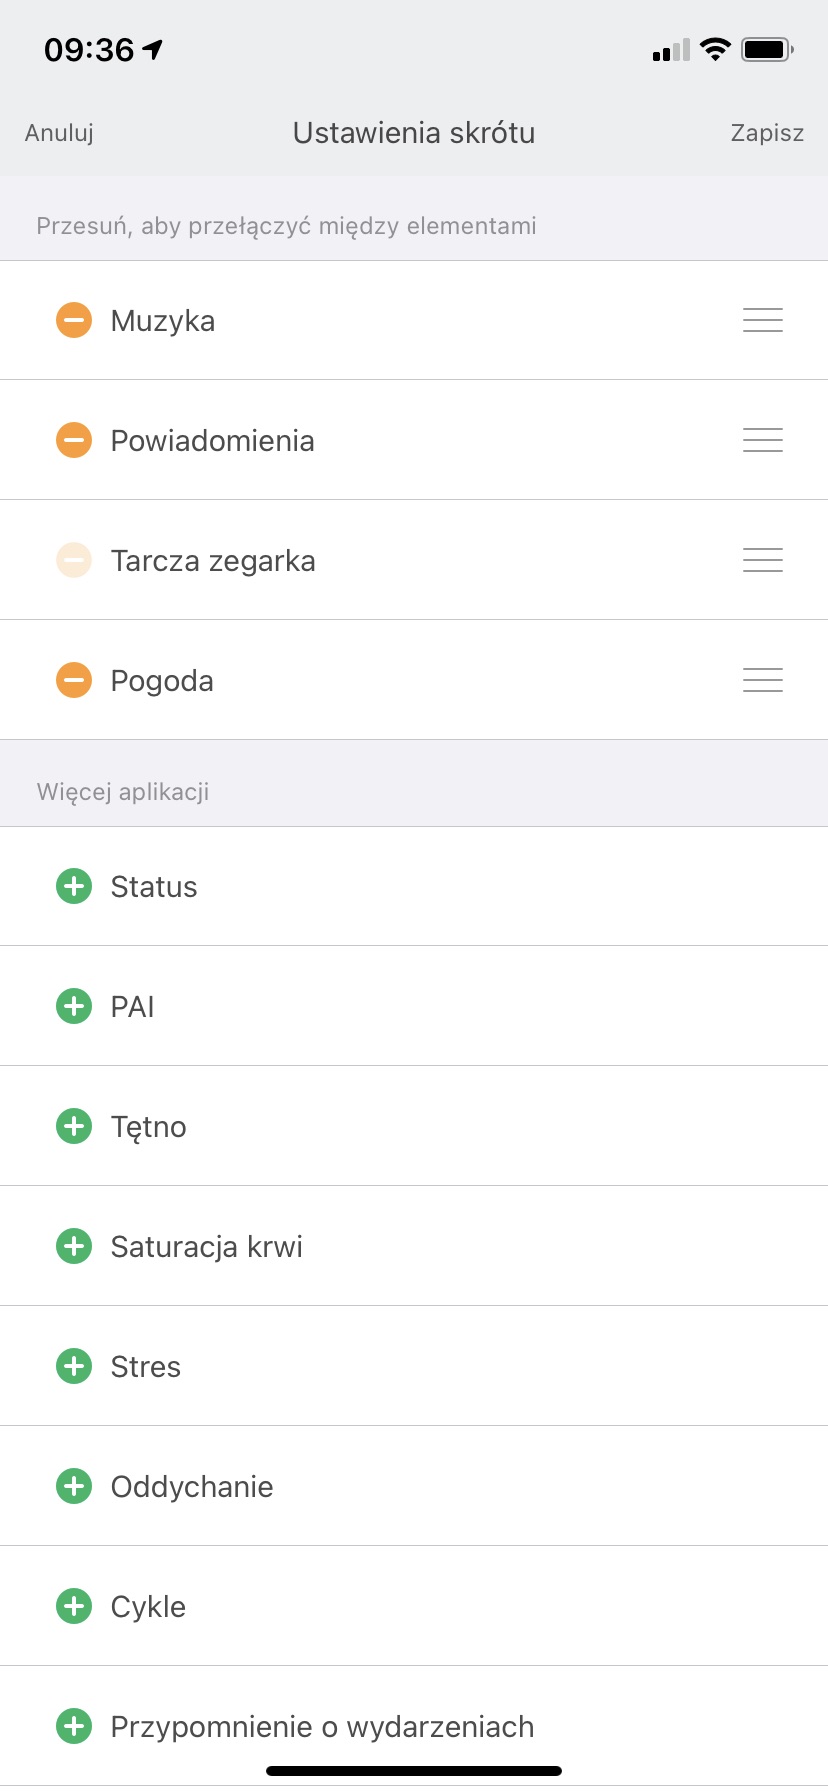Add Oddychanie with the plus icon
This screenshot has height=1792, width=828.
[74, 1486]
